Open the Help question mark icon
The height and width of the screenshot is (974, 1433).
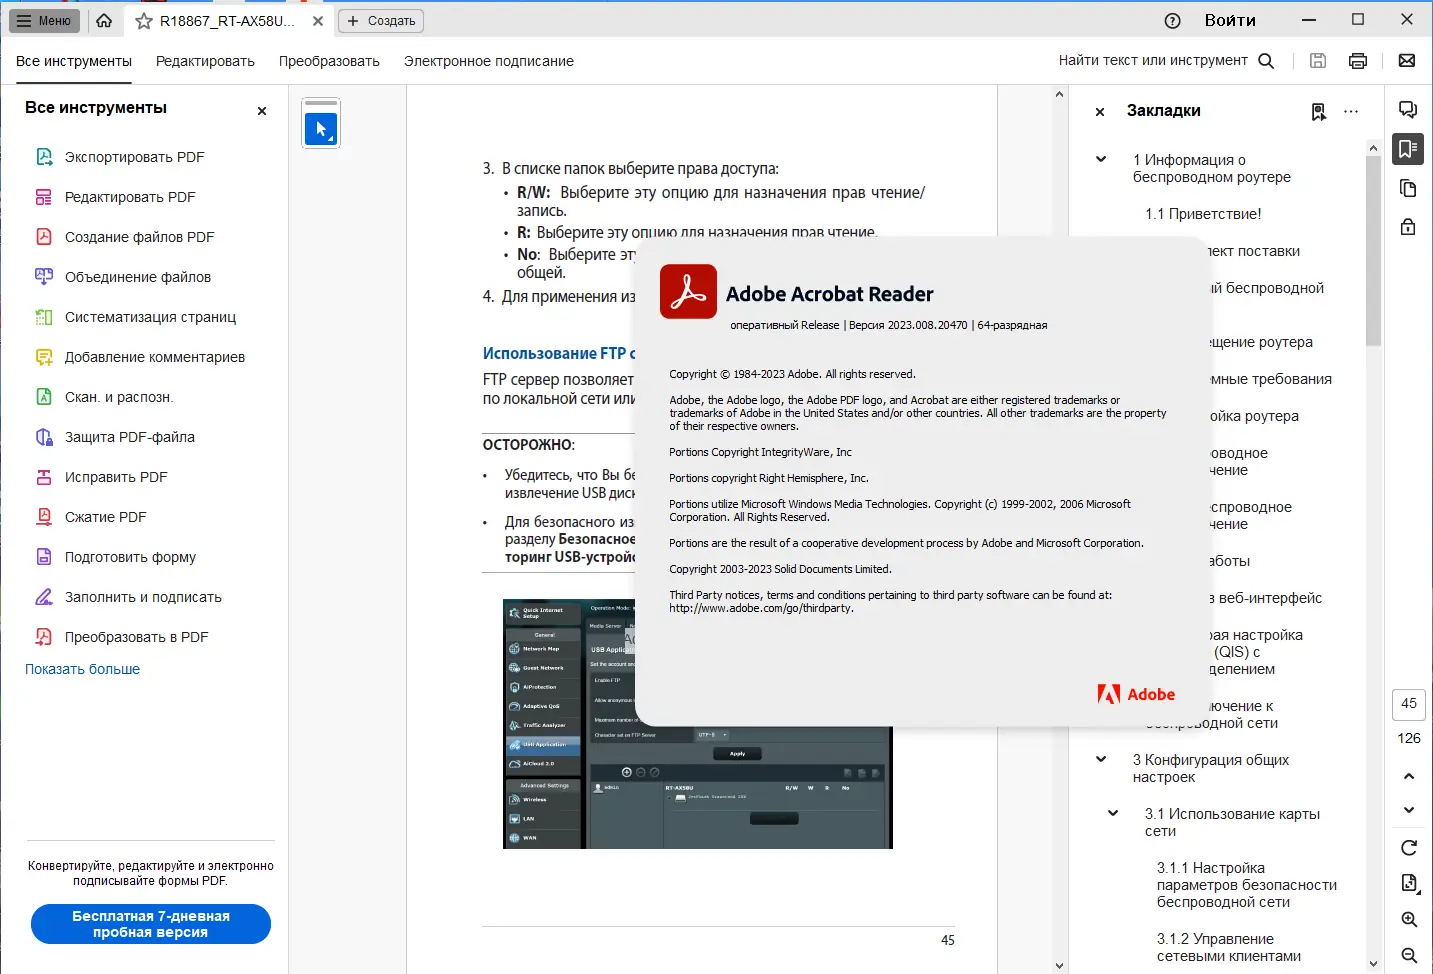coord(1173,21)
